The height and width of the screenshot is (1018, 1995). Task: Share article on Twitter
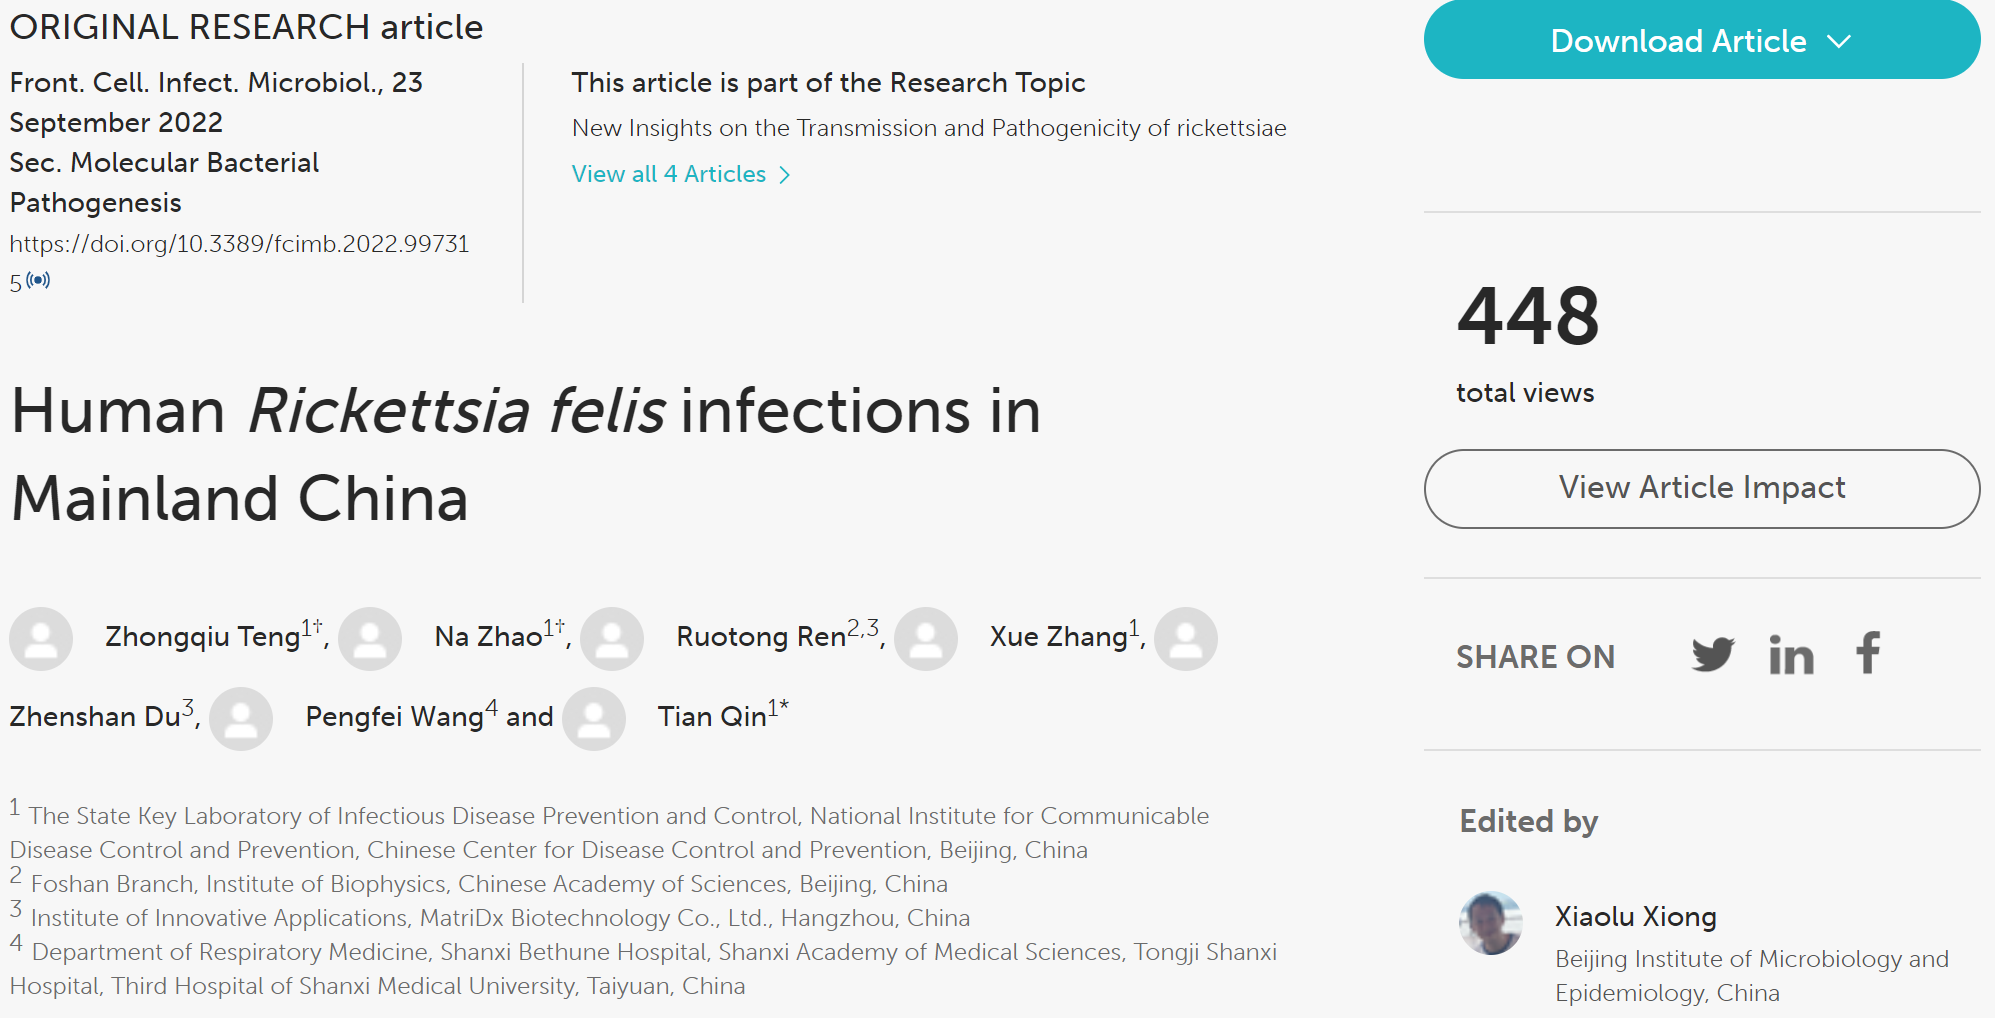tap(1712, 655)
